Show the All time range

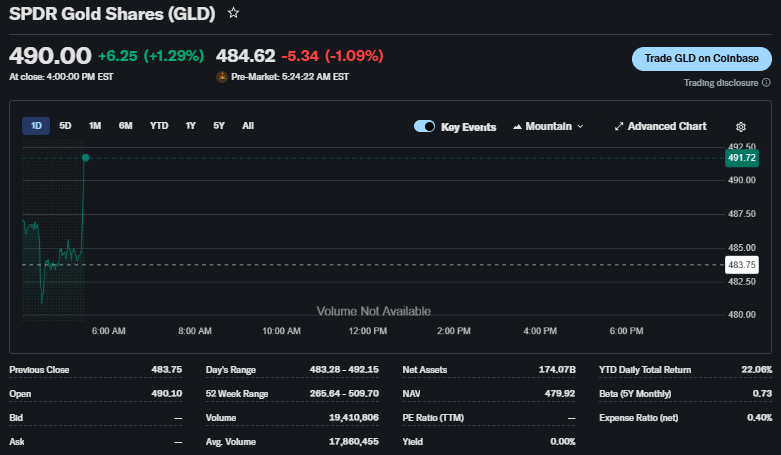(248, 126)
